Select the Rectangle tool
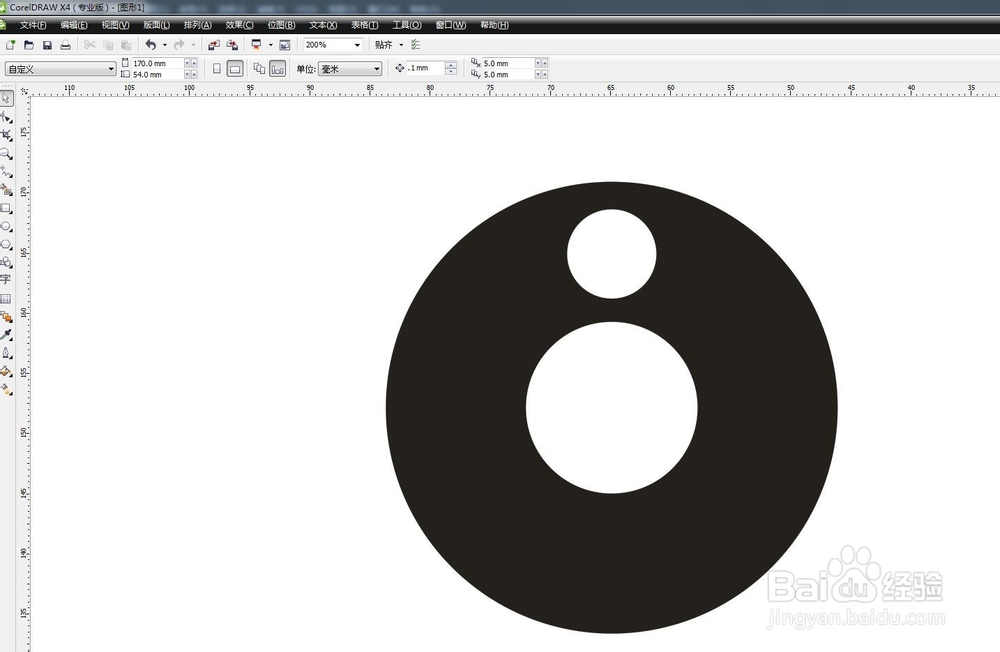 point(6,208)
